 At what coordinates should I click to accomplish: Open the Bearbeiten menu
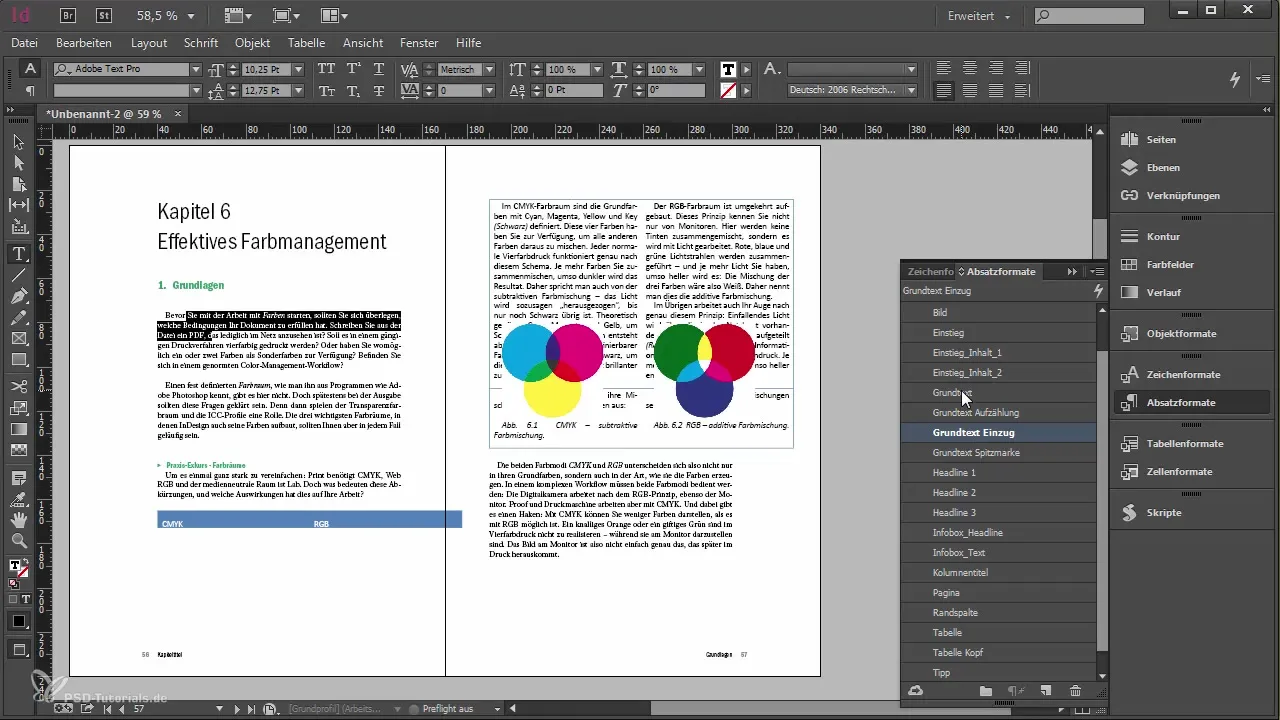(84, 43)
